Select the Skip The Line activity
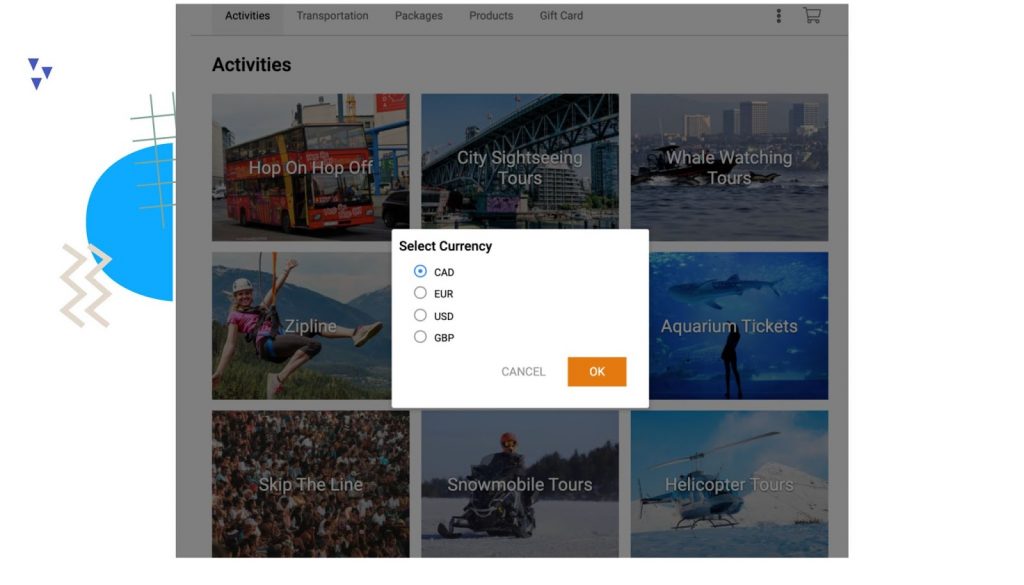 click(x=308, y=483)
